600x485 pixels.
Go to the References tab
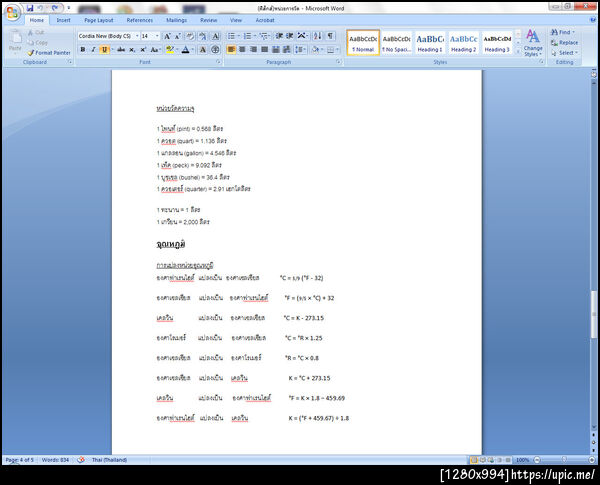139,20
